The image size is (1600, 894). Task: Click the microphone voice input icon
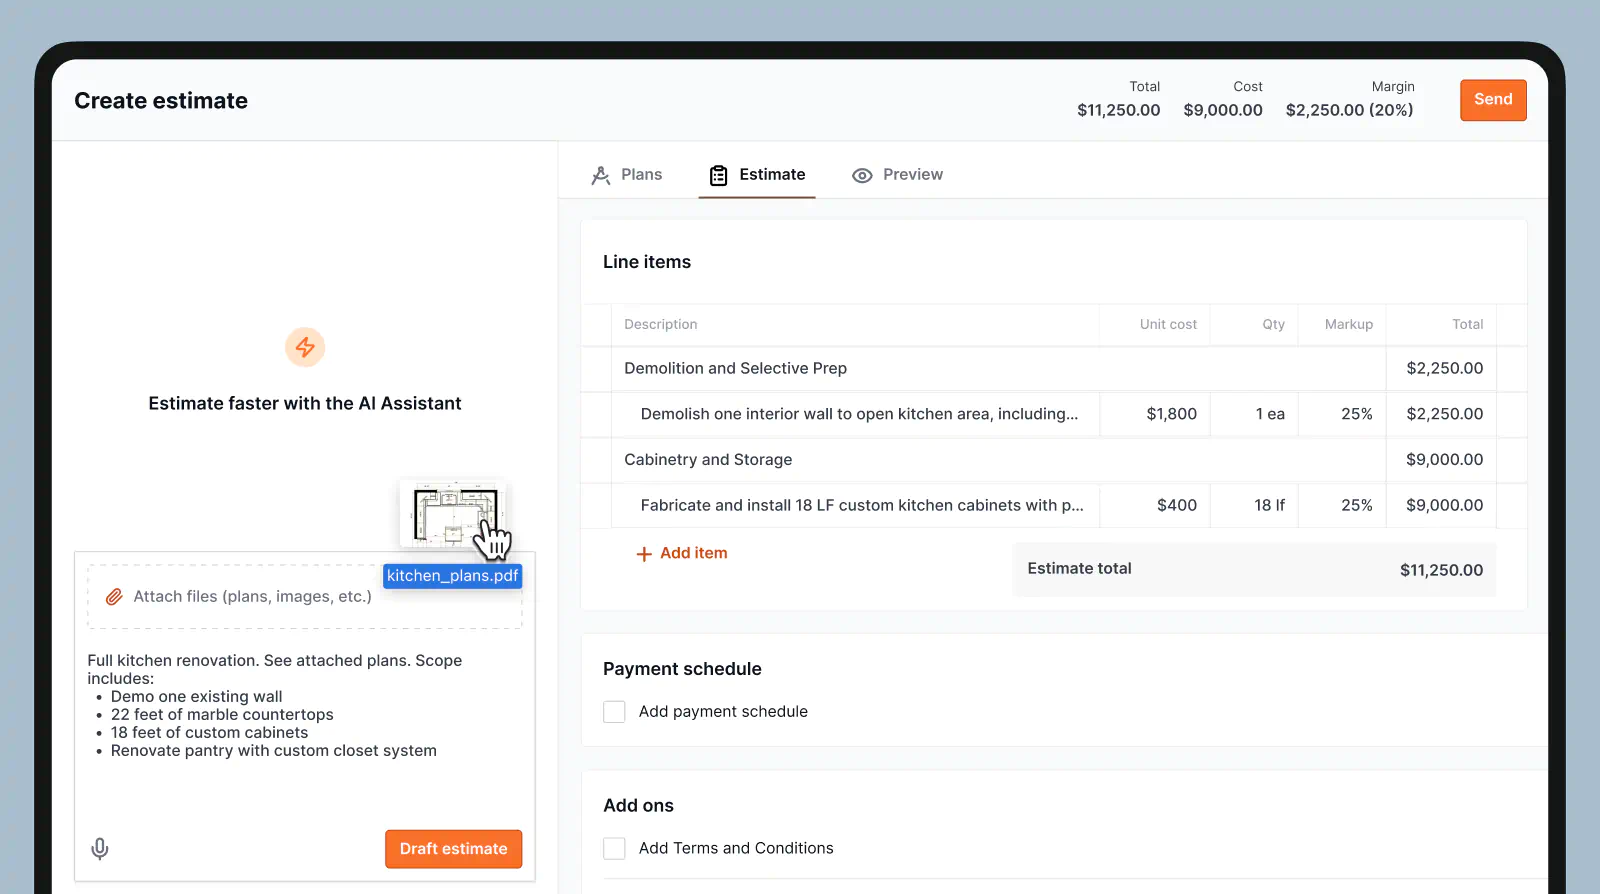coord(100,849)
